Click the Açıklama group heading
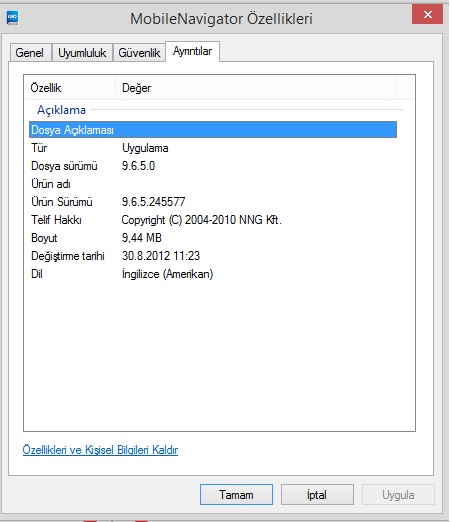The height and width of the screenshot is (522, 452). [61, 110]
